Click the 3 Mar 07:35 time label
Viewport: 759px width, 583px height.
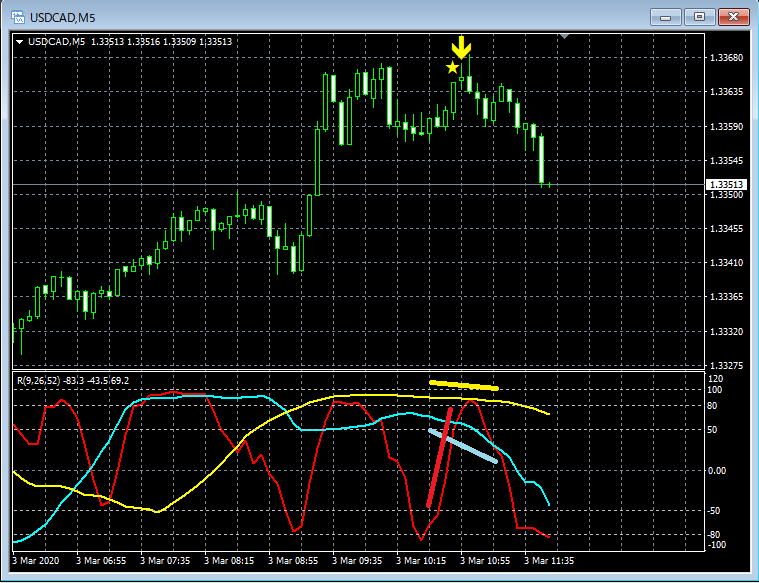[165, 561]
